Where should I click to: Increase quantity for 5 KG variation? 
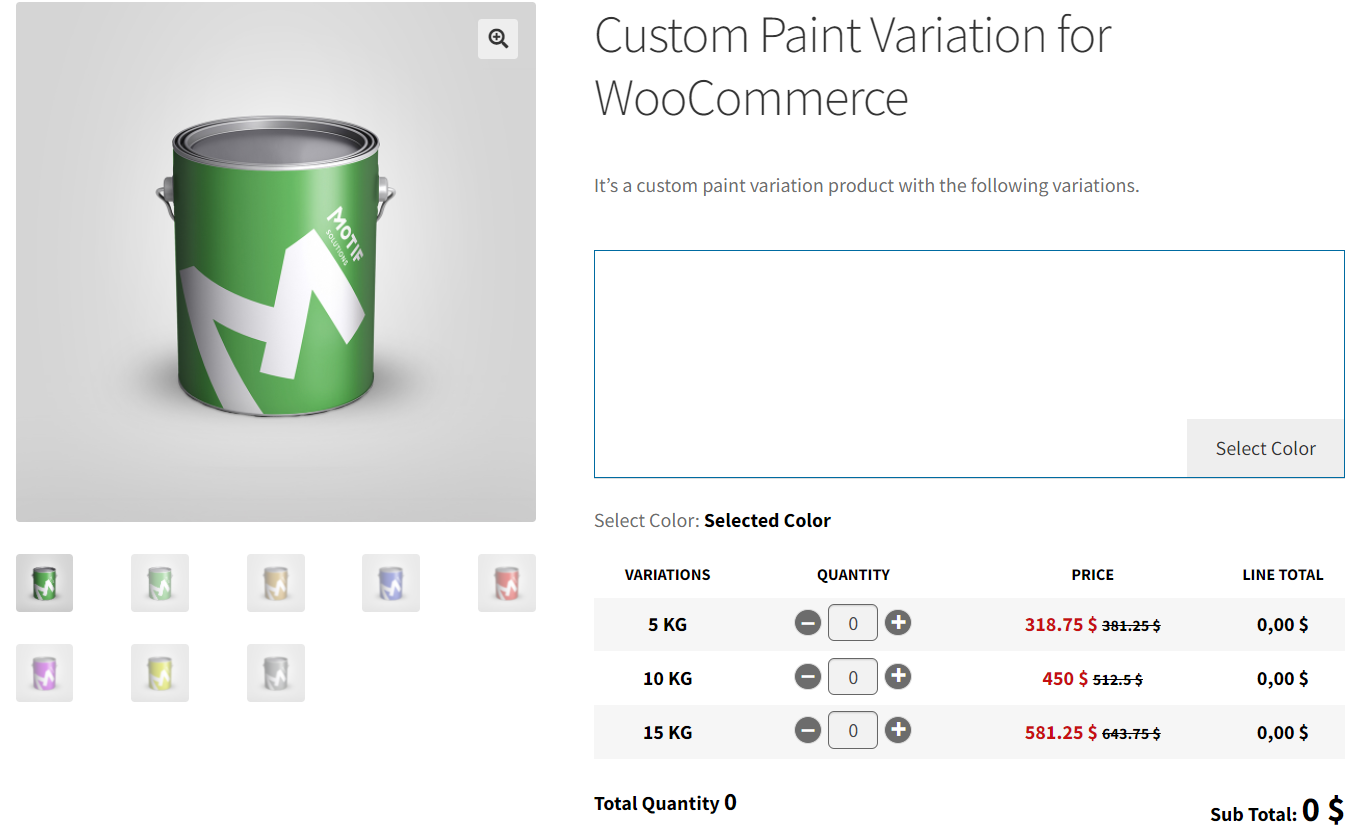point(898,623)
